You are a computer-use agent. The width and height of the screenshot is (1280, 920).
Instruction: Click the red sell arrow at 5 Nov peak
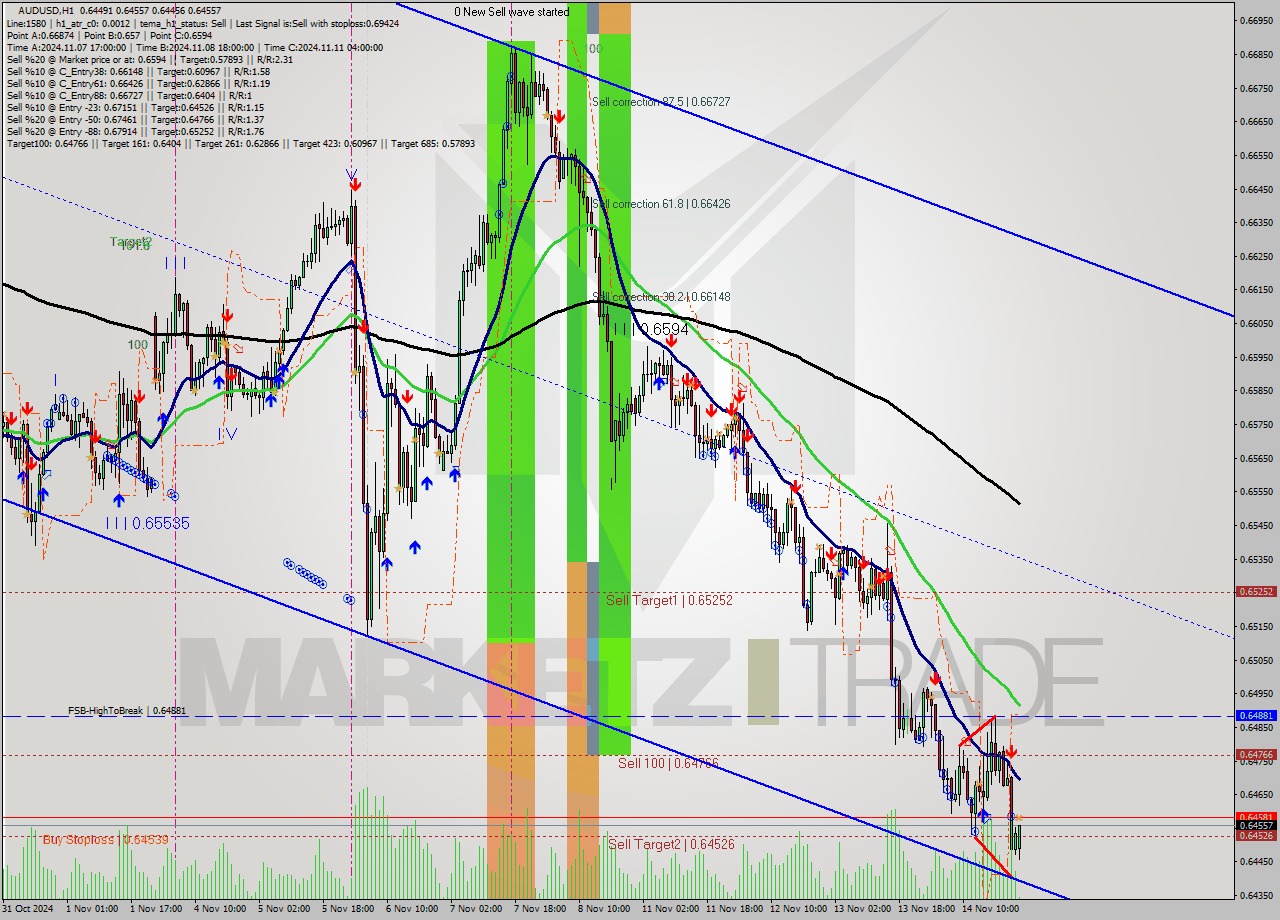pyautogui.click(x=355, y=185)
